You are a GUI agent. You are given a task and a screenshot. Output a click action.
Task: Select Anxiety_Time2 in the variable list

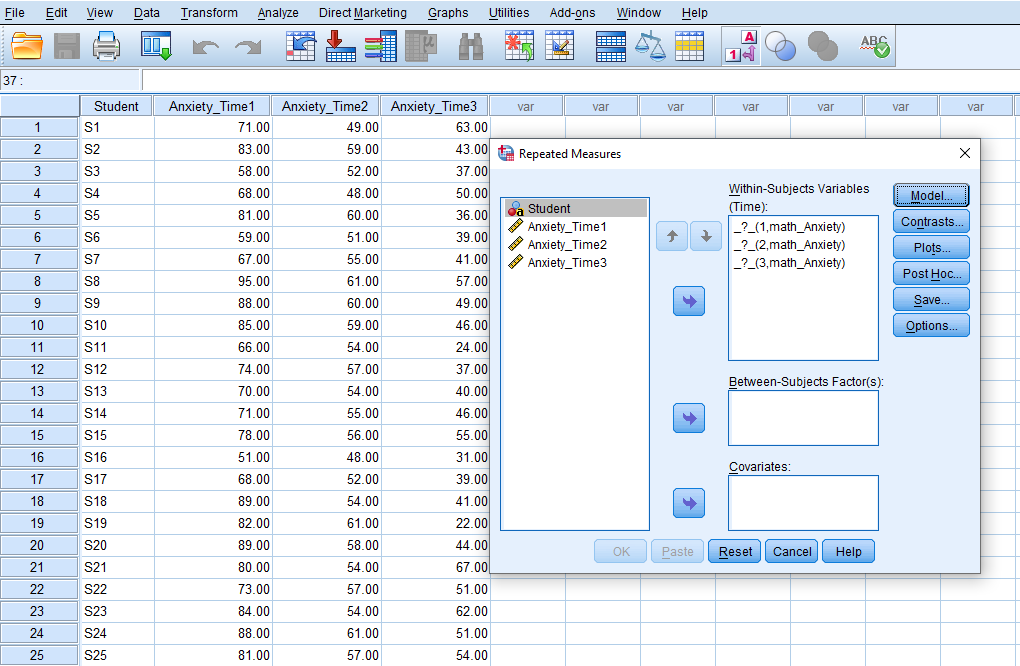pyautogui.click(x=576, y=245)
